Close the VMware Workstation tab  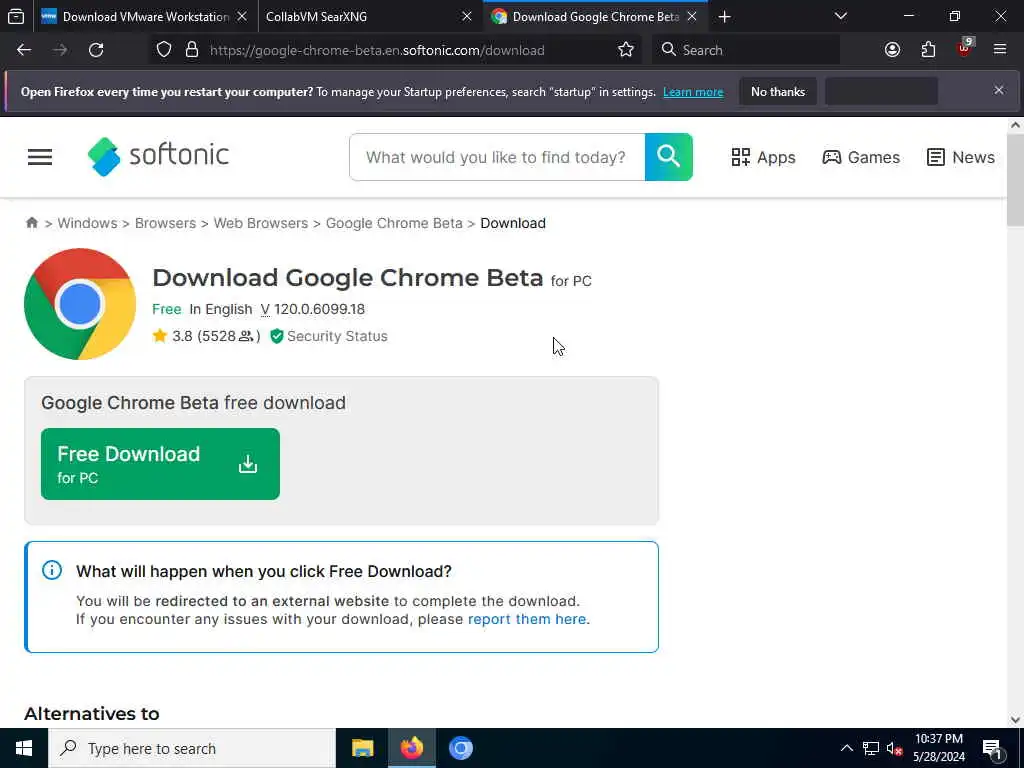(242, 16)
